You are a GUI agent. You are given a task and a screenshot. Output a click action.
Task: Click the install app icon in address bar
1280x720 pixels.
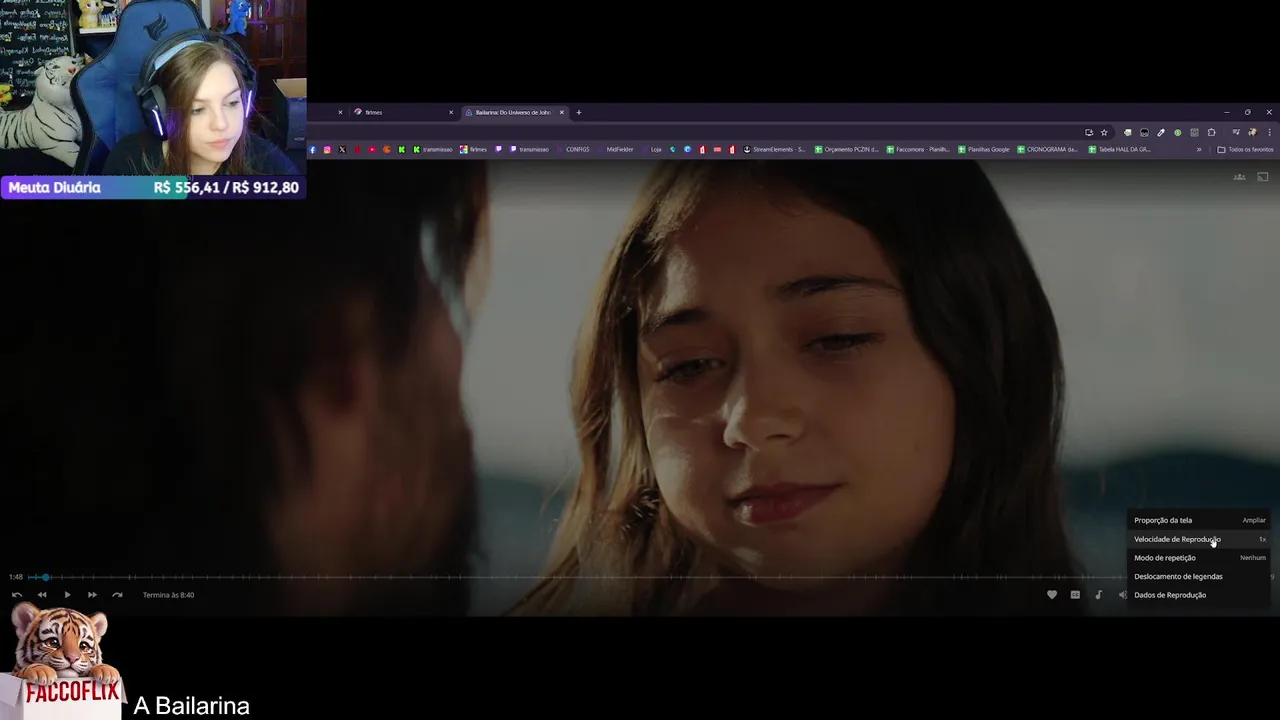[x=1089, y=132]
